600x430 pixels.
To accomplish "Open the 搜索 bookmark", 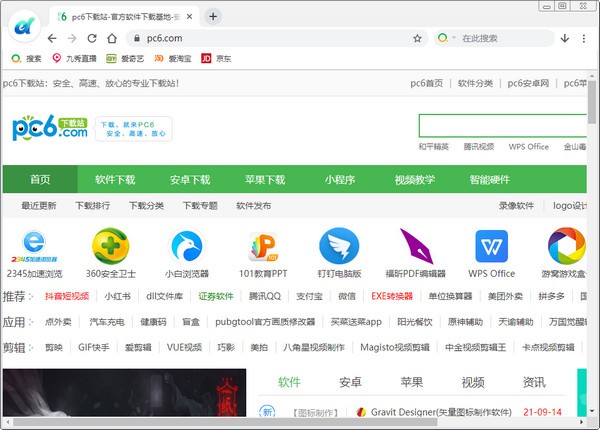I will pos(26,59).
